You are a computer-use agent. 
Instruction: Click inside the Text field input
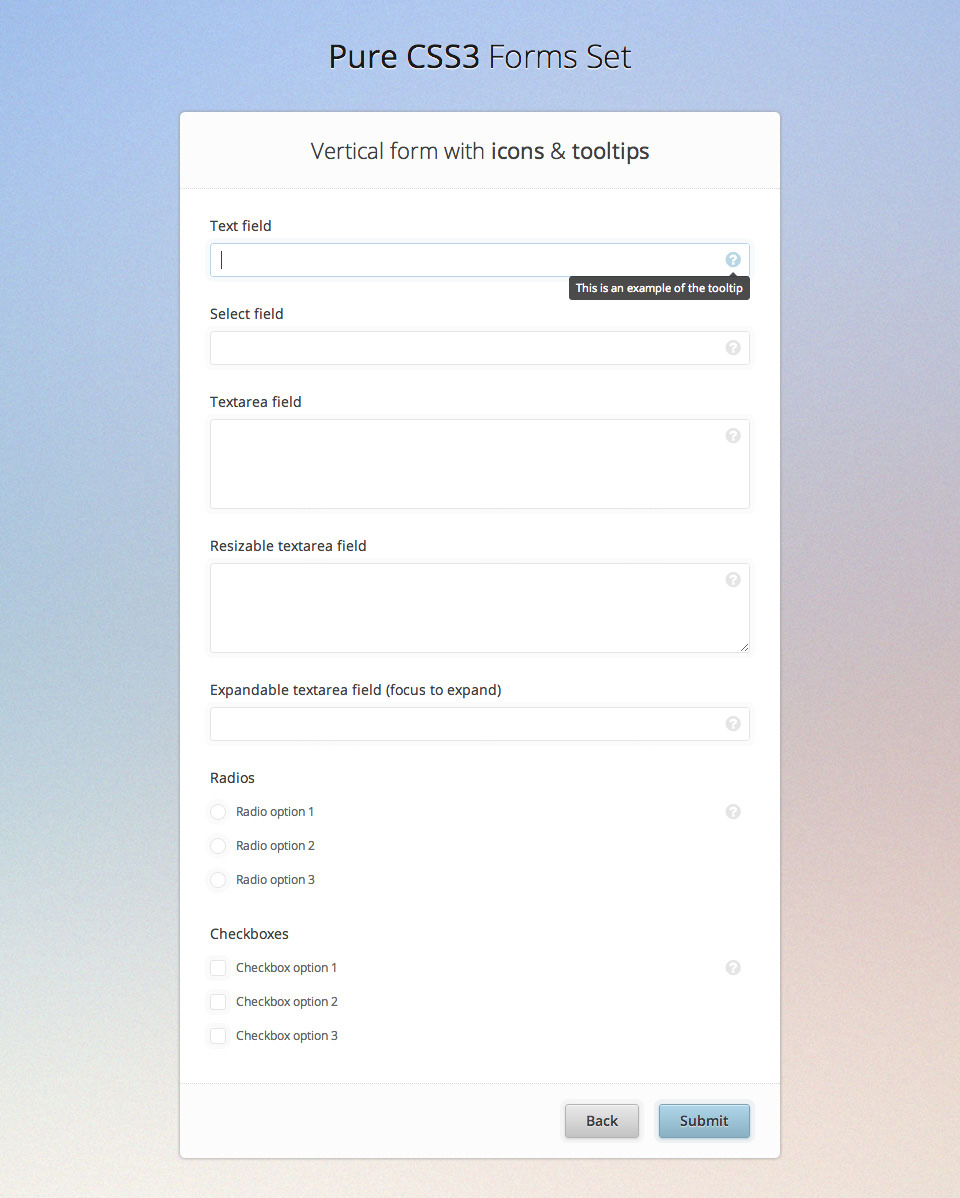tap(465, 260)
